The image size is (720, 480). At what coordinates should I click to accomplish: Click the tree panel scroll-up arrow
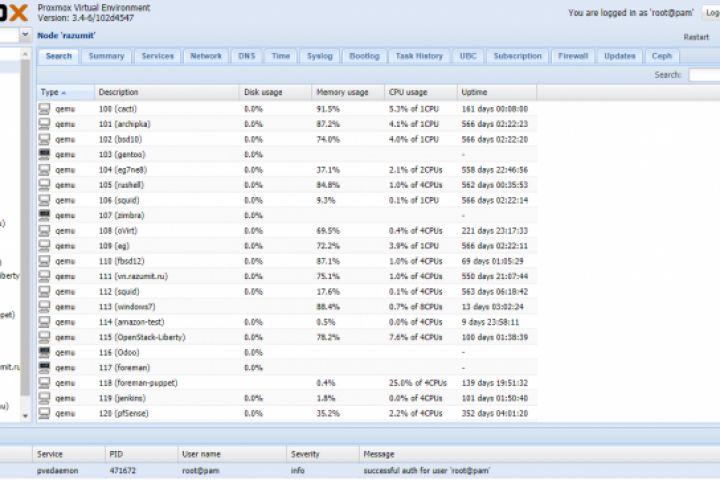pyautogui.click(x=25, y=54)
